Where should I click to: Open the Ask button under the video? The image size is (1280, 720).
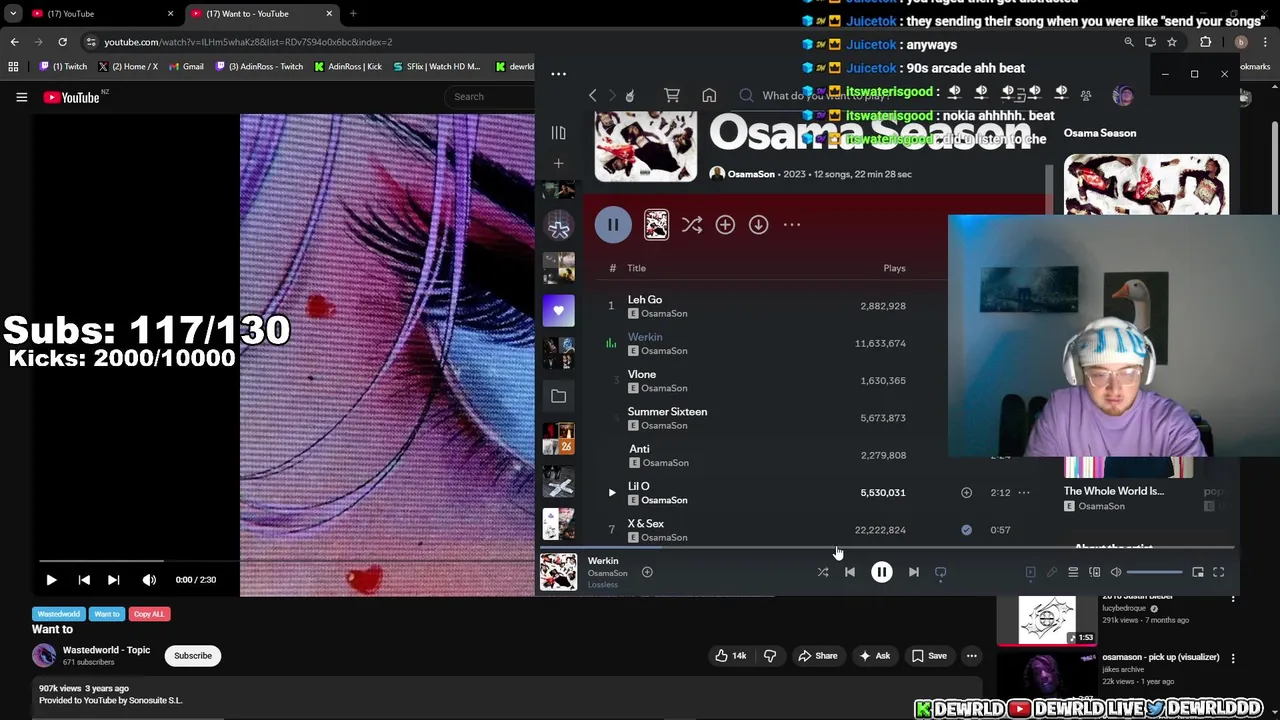874,656
